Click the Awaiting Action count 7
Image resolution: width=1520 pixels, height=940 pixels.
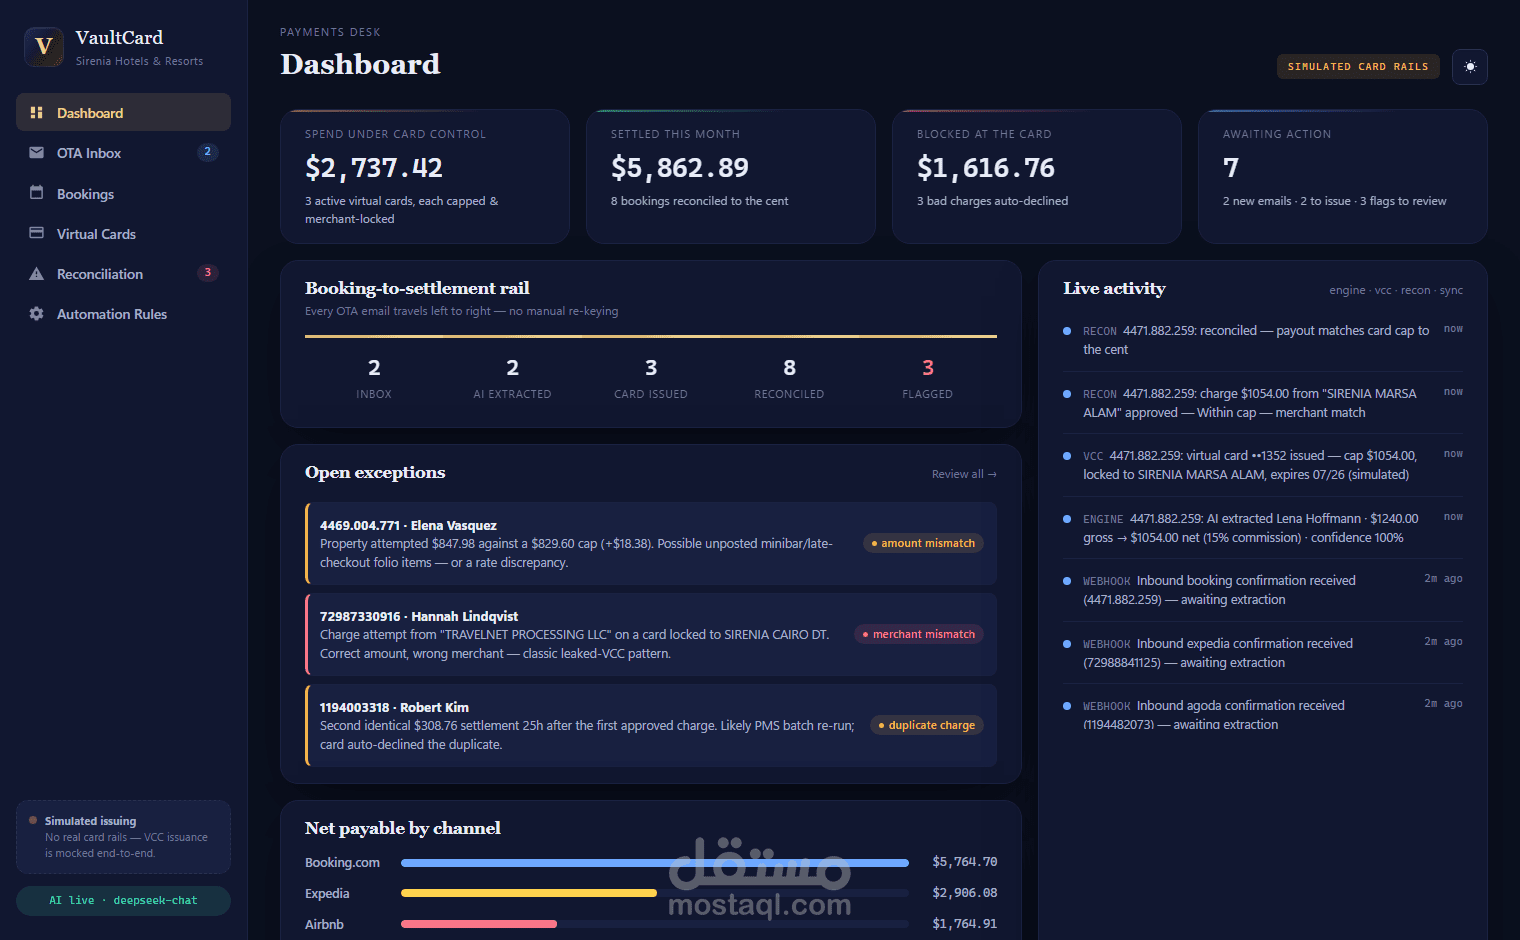click(1231, 168)
